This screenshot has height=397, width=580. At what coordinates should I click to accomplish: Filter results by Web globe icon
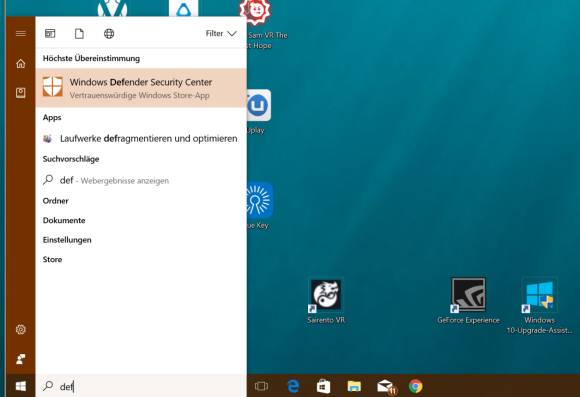tap(109, 34)
